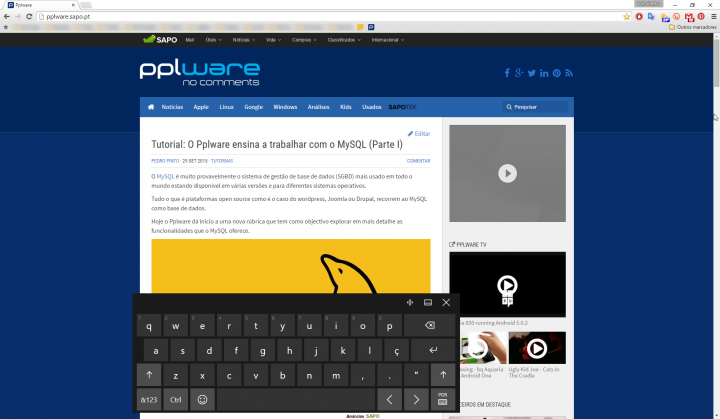Click author PEDRO PINTO link

coord(165,161)
